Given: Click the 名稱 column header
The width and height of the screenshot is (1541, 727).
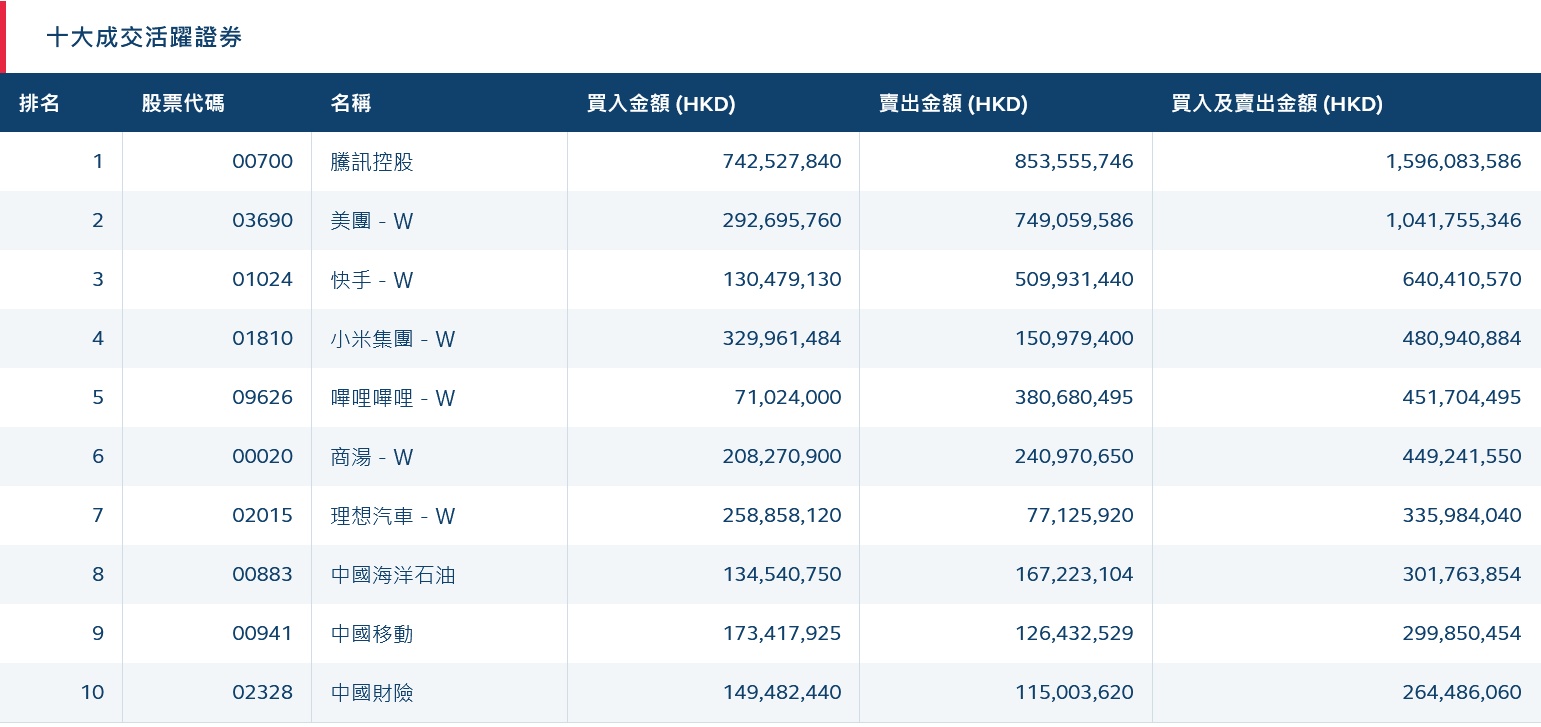Looking at the screenshot, I should [351, 103].
